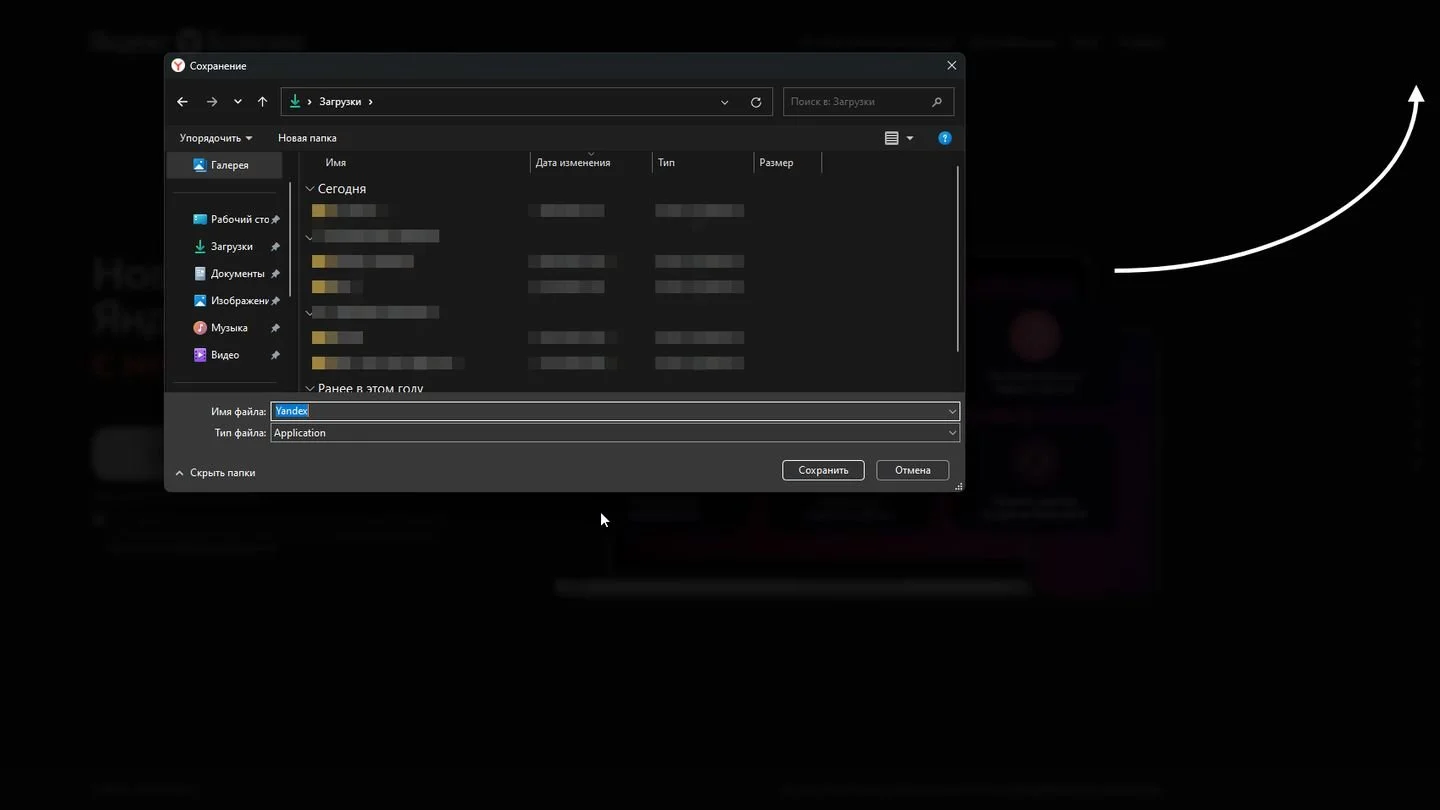Expand the address bar history dropdown

tap(724, 102)
